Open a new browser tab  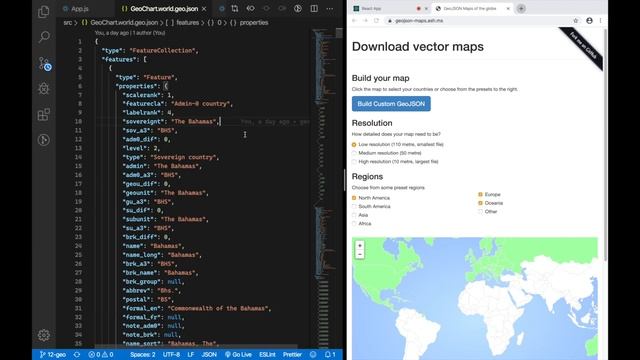click(521, 9)
